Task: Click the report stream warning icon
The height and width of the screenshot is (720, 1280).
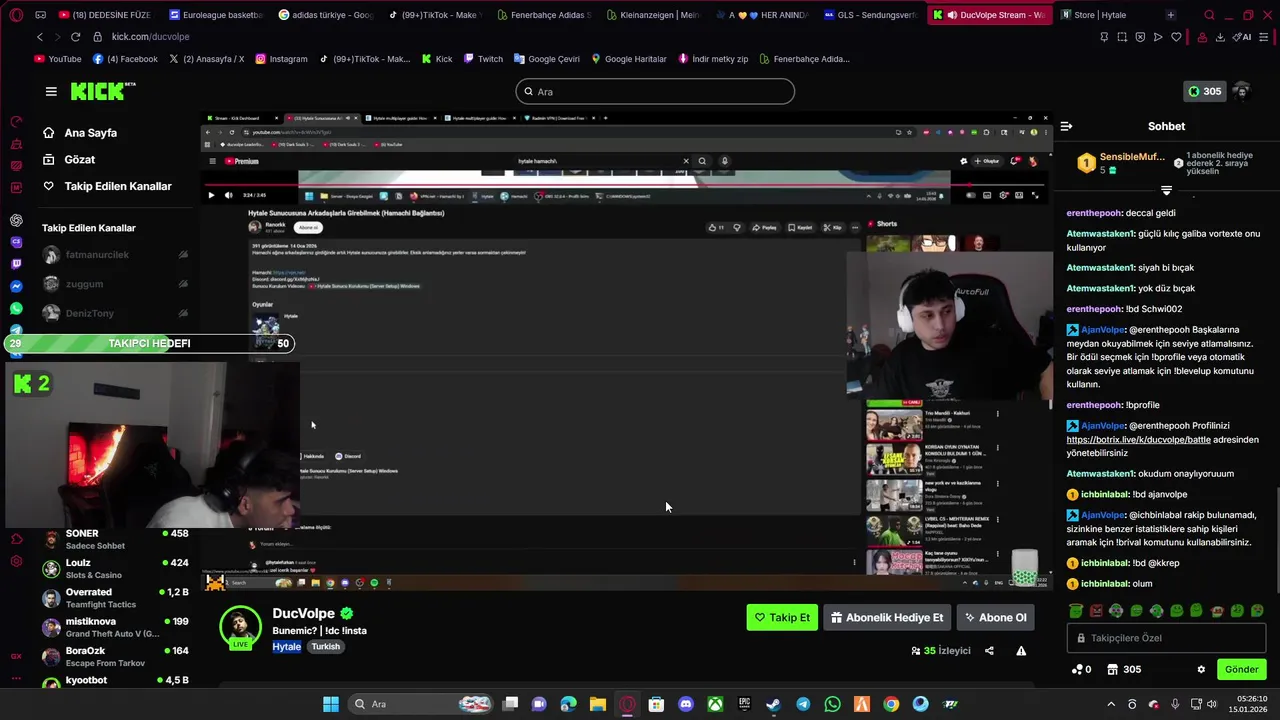Action: [x=1021, y=650]
